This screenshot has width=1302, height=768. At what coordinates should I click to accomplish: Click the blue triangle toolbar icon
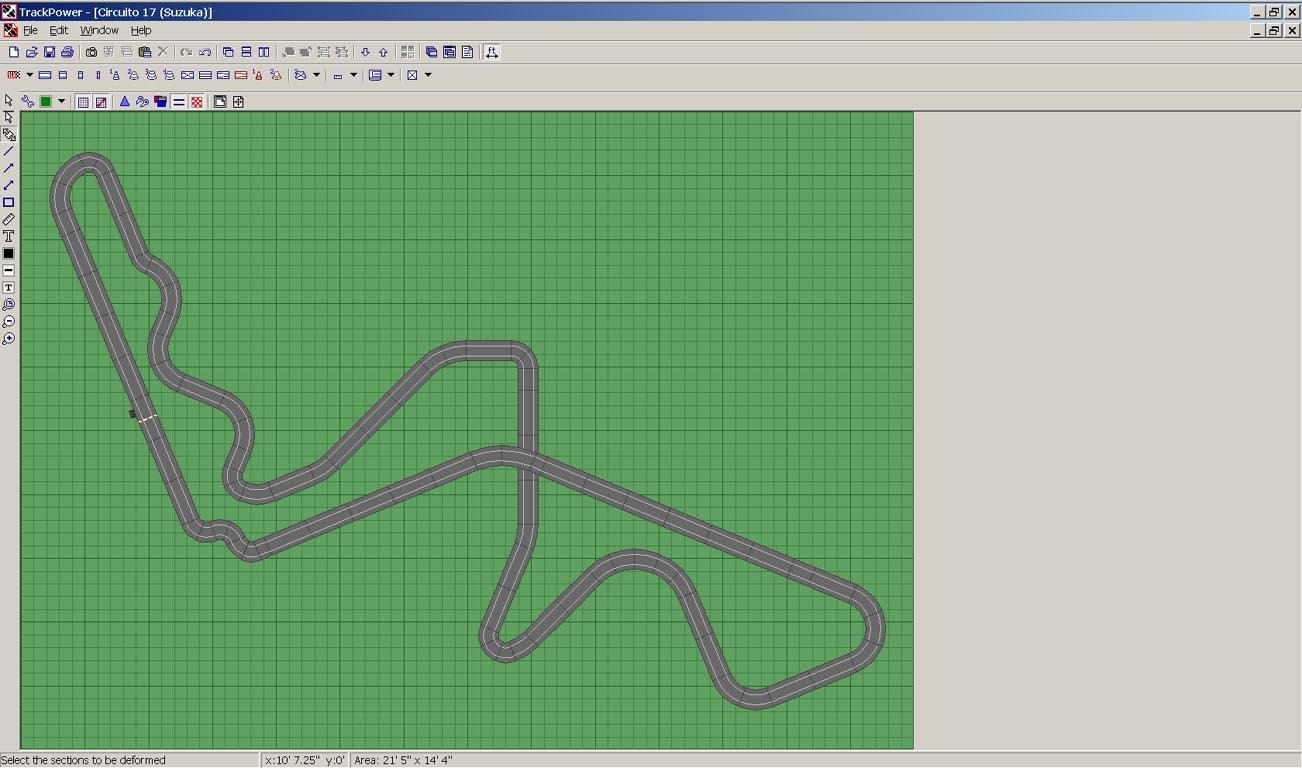(x=125, y=101)
